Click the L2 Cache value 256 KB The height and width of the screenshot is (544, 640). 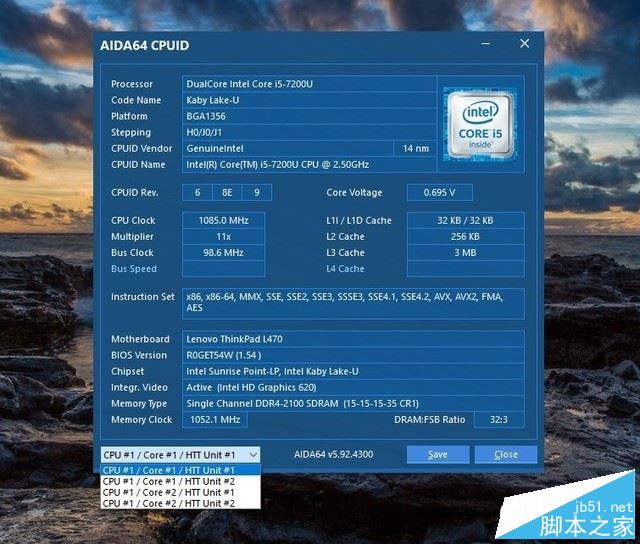click(465, 237)
